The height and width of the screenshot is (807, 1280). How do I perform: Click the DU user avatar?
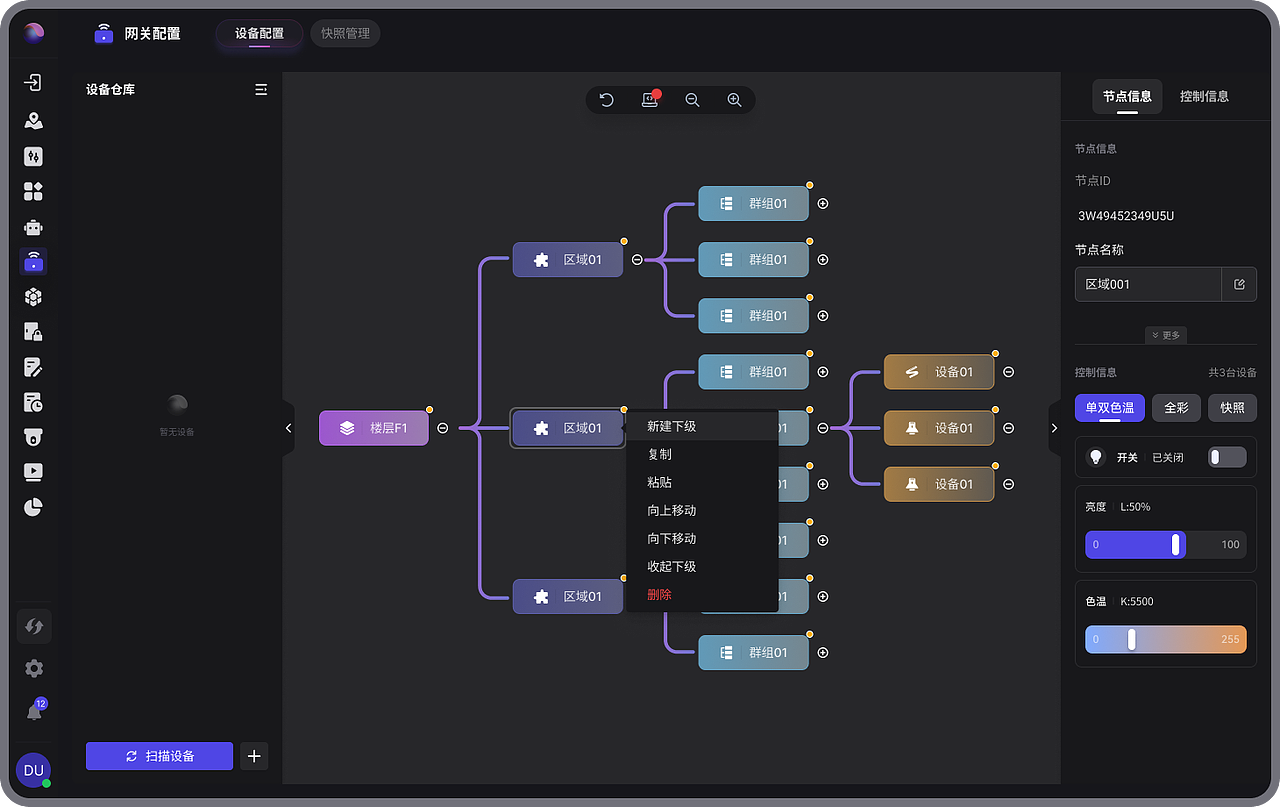point(34,770)
